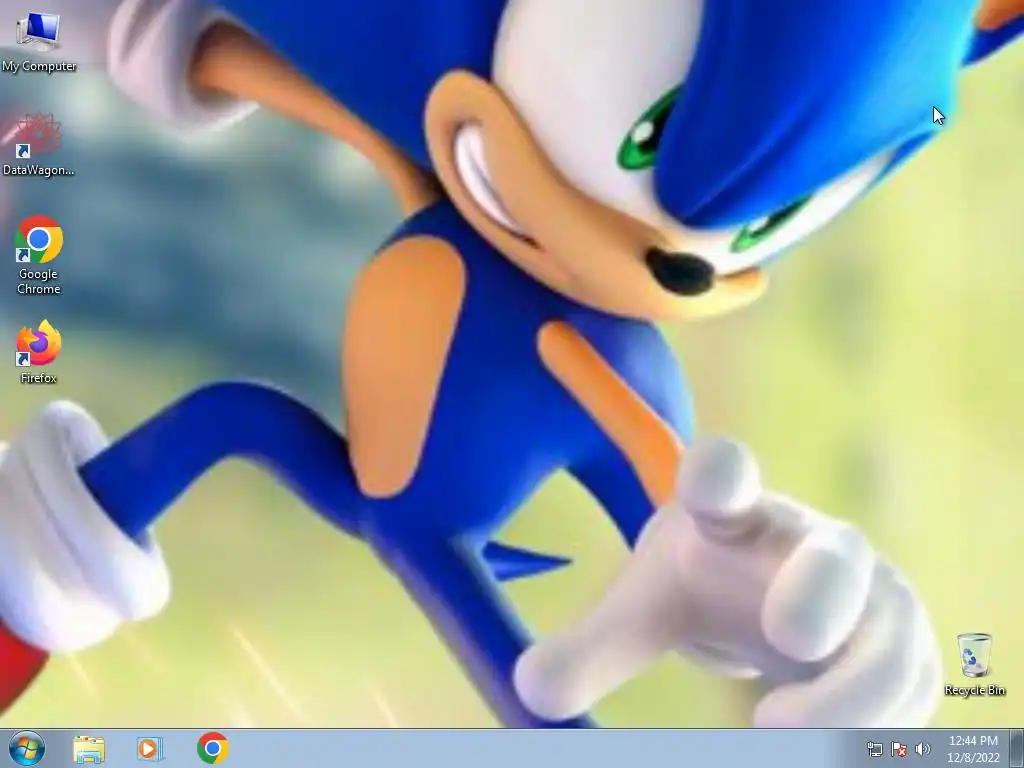Launch Windows Media Player from taskbar
This screenshot has height=768, width=1024.
(150, 748)
